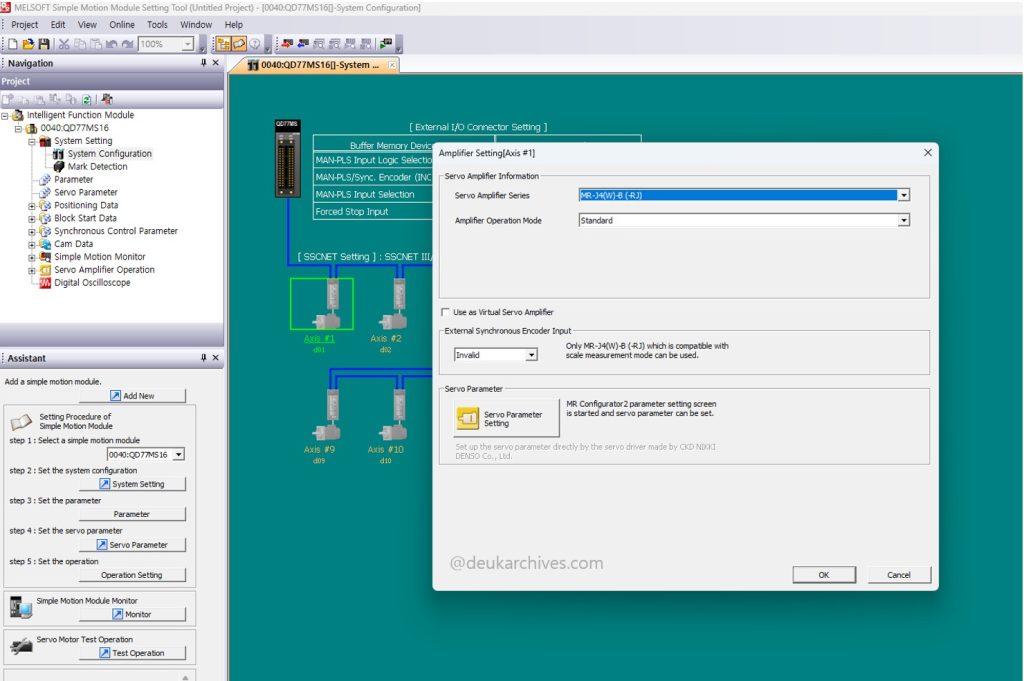Screen dimensions: 1024x681
Task: Open the Help menu
Action: (x=233, y=25)
